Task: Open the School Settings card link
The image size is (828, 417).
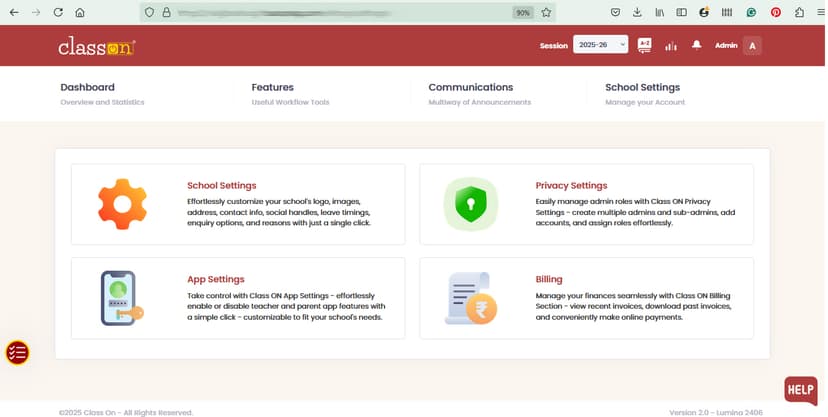Action: pos(222,185)
